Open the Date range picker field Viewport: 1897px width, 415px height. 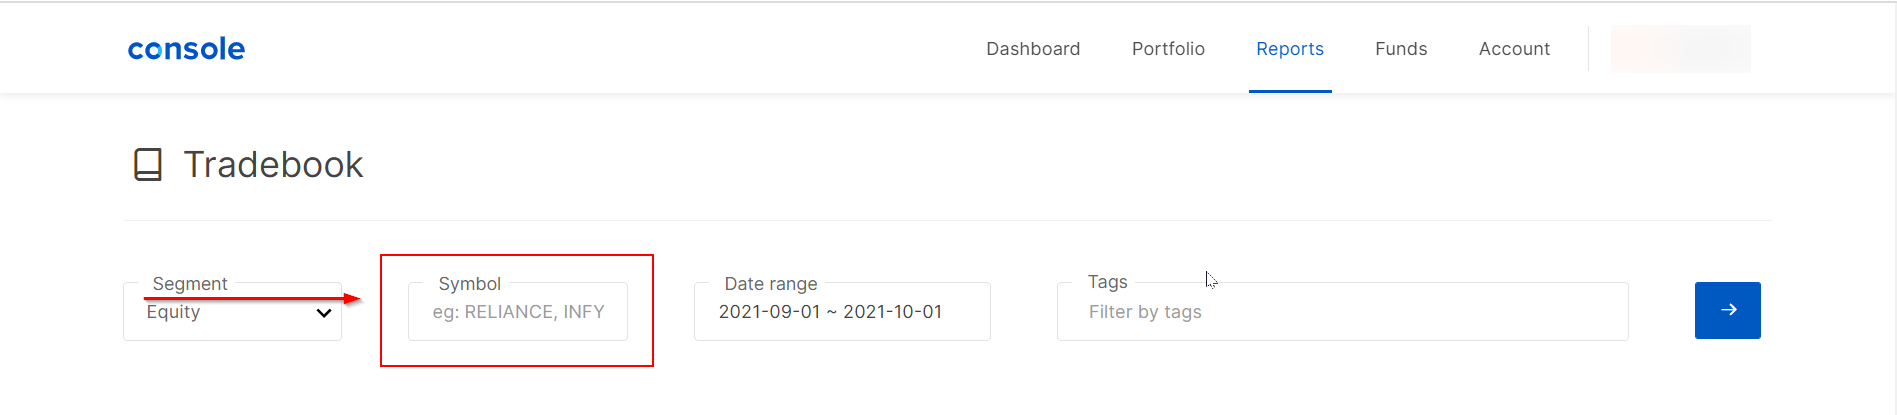[x=842, y=312]
